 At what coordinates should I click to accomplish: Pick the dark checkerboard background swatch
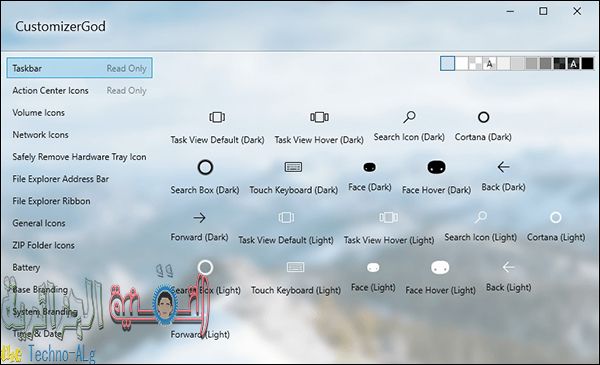(x=559, y=64)
